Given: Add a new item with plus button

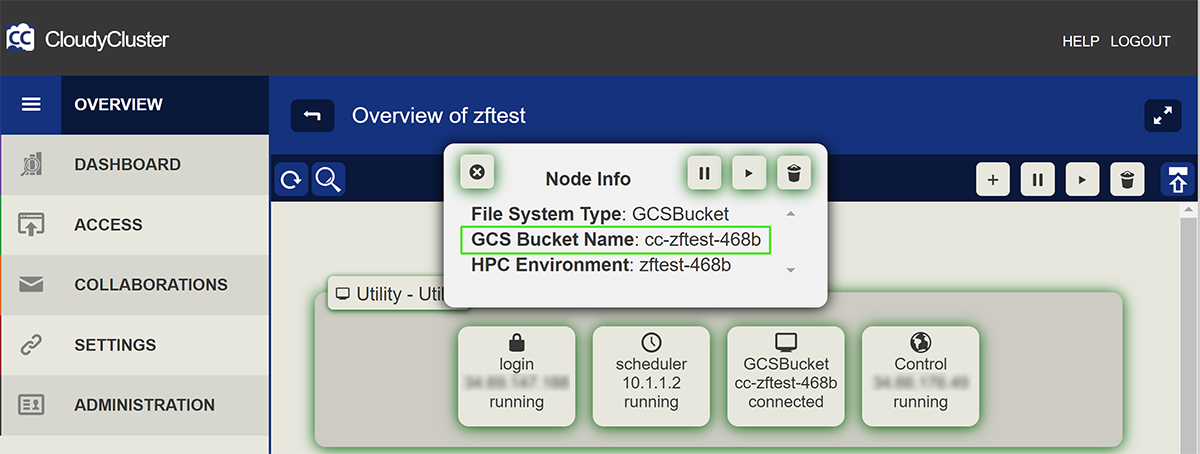Looking at the screenshot, I should coord(993,180).
